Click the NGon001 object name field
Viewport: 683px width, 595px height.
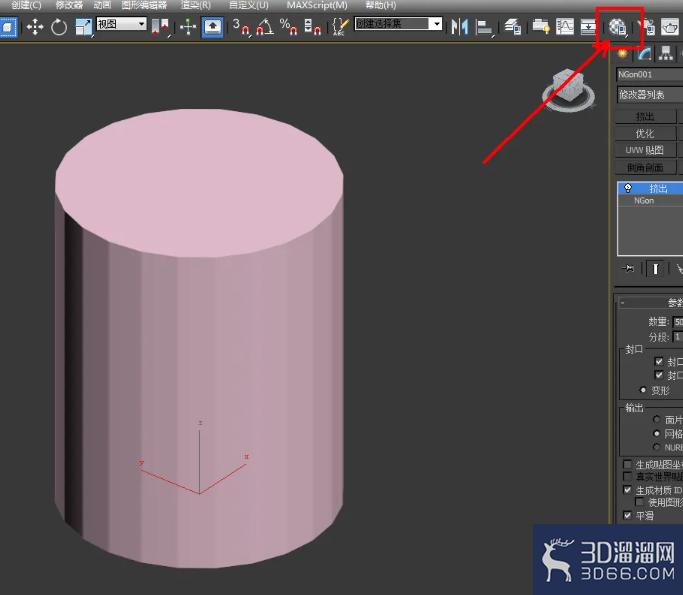(649, 74)
